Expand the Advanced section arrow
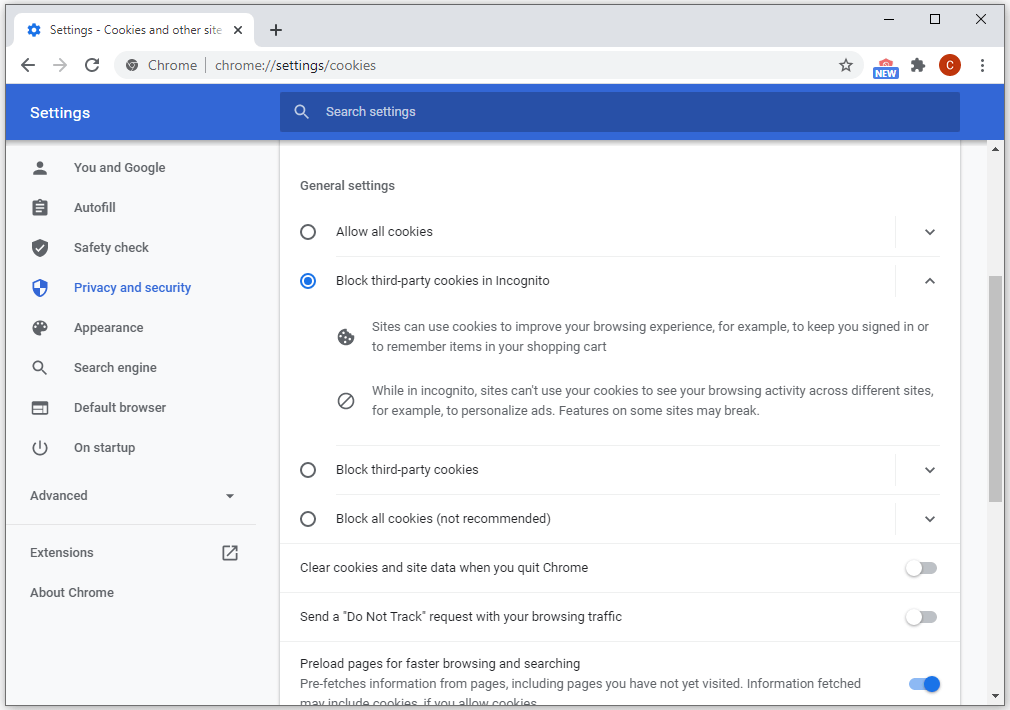 (x=230, y=496)
